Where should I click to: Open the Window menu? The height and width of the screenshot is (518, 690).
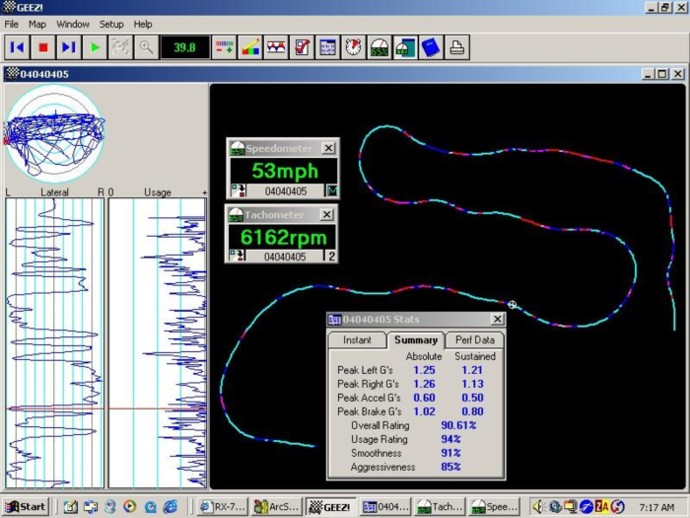click(72, 23)
